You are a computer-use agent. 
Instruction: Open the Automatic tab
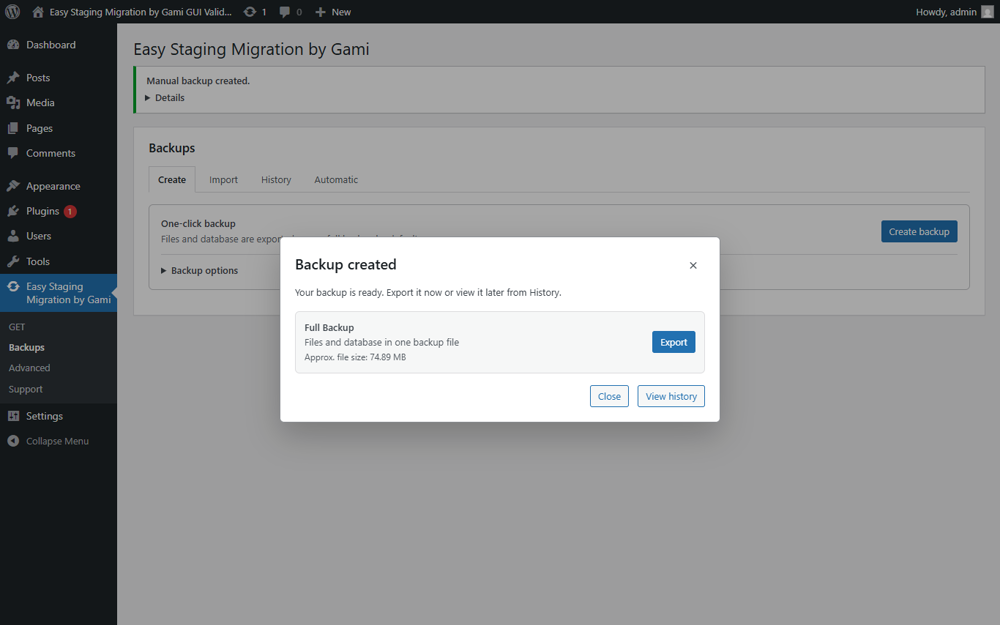pos(336,180)
